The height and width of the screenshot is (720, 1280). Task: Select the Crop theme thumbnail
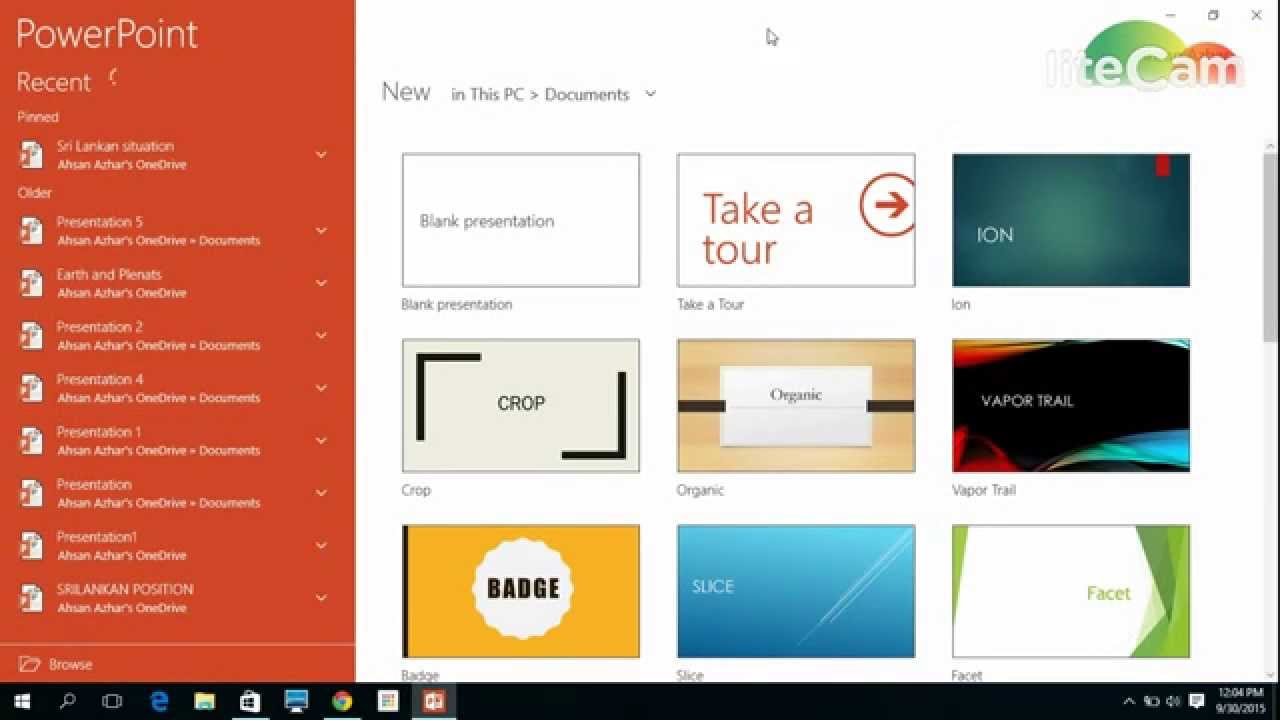[521, 405]
